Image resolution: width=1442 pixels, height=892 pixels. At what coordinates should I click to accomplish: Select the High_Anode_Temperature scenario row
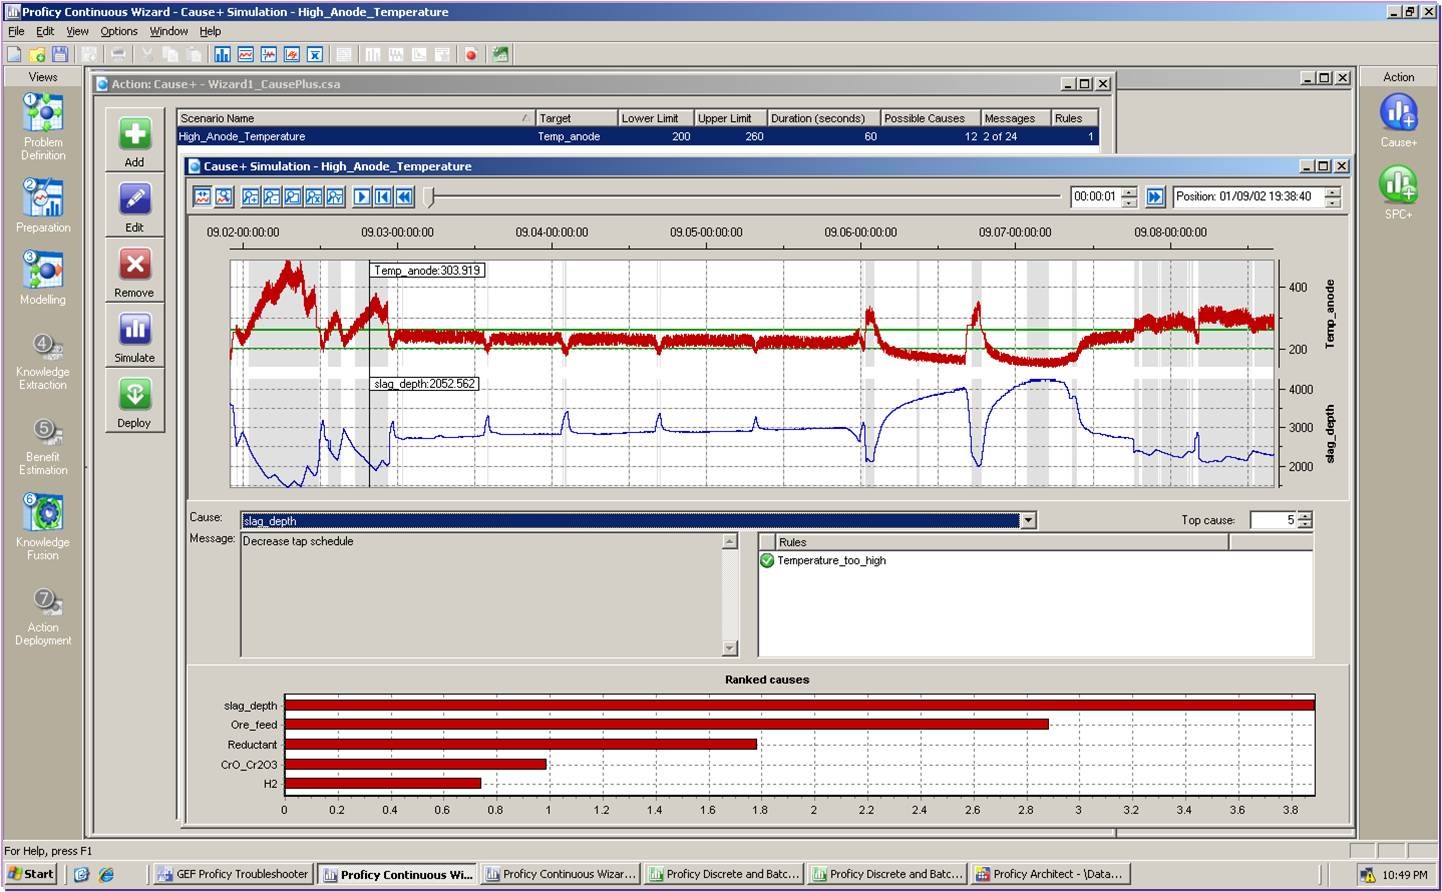(x=638, y=137)
